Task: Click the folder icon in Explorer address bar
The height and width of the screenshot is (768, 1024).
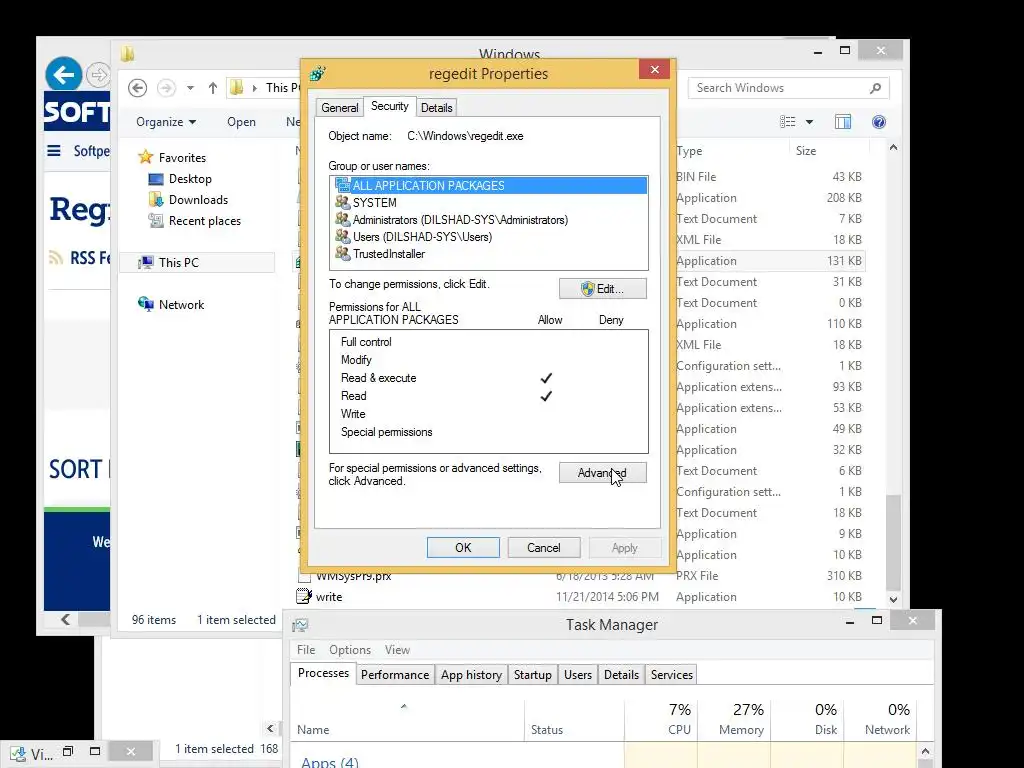Action: click(x=236, y=88)
